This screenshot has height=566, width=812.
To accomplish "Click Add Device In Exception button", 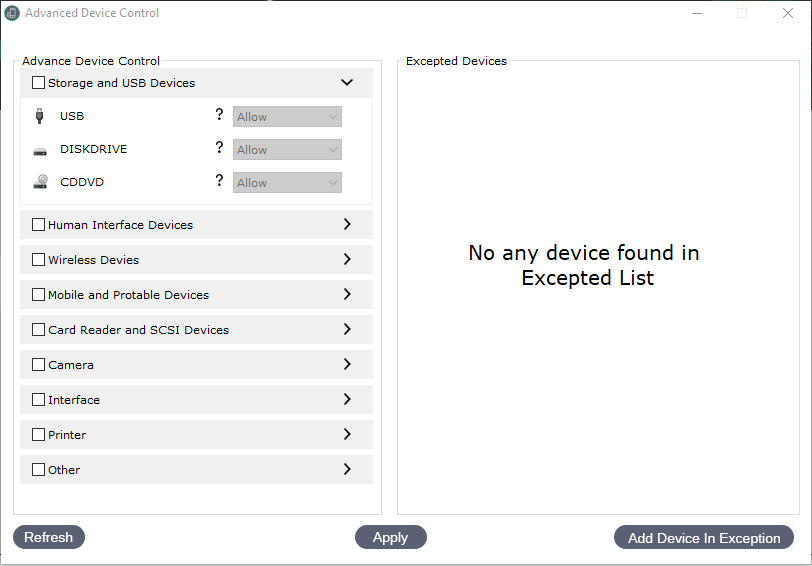I will [x=703, y=538].
